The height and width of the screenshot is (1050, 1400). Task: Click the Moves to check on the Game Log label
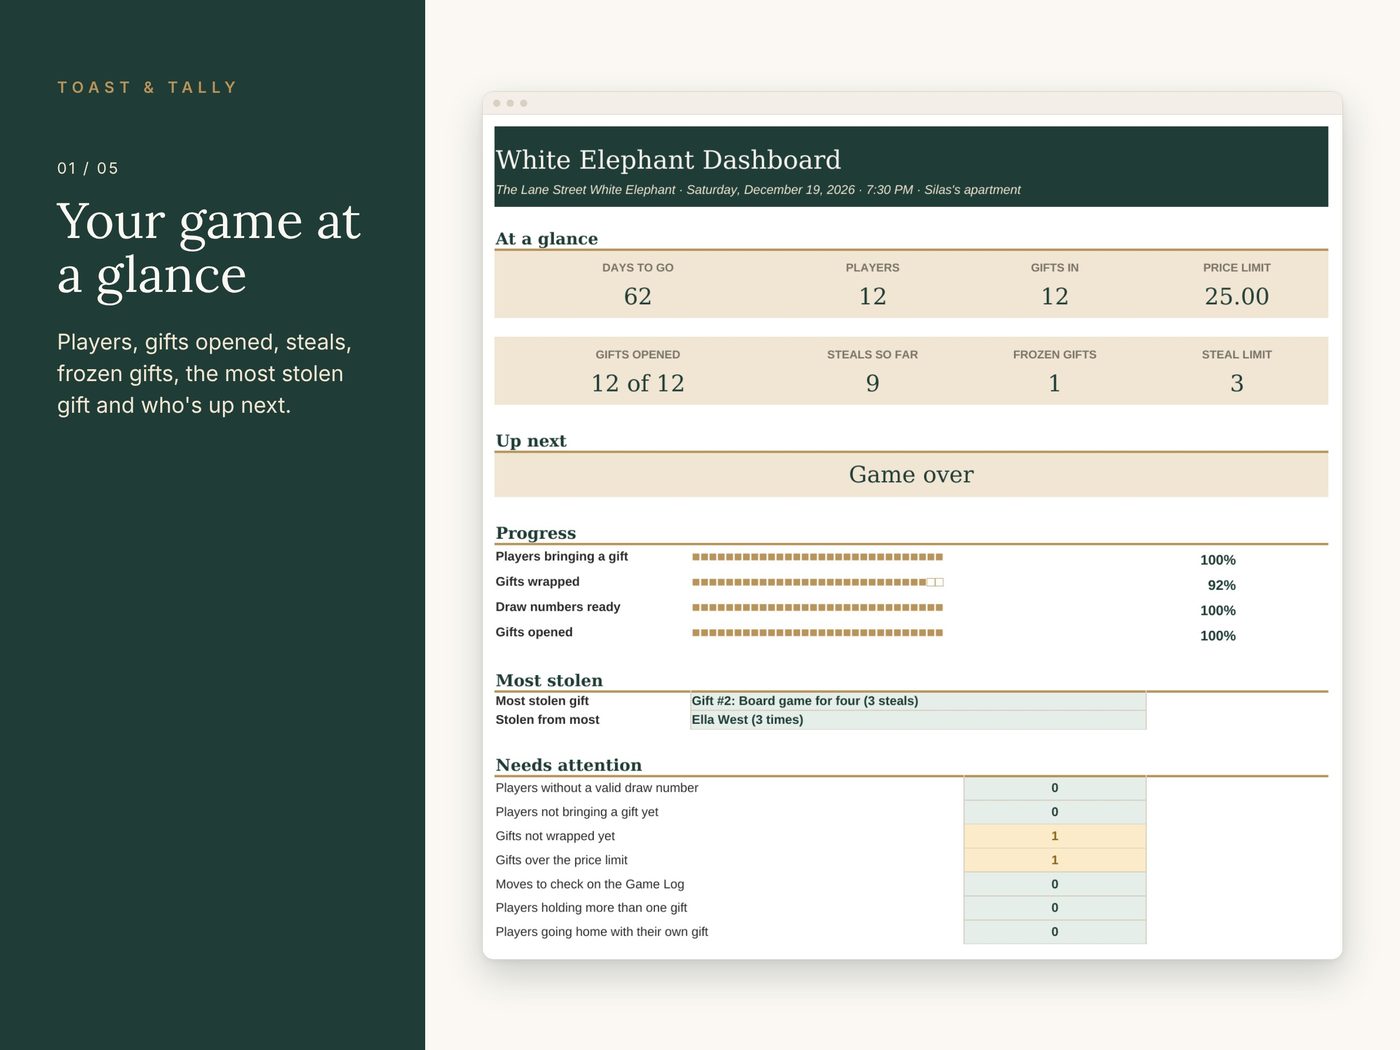(x=590, y=884)
